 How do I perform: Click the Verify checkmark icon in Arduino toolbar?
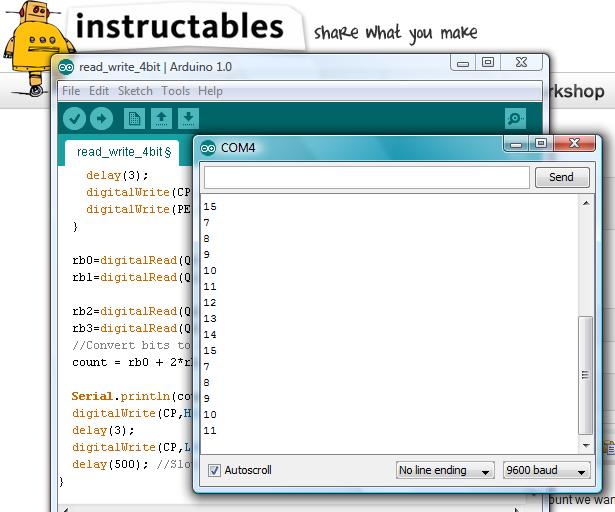(75, 118)
